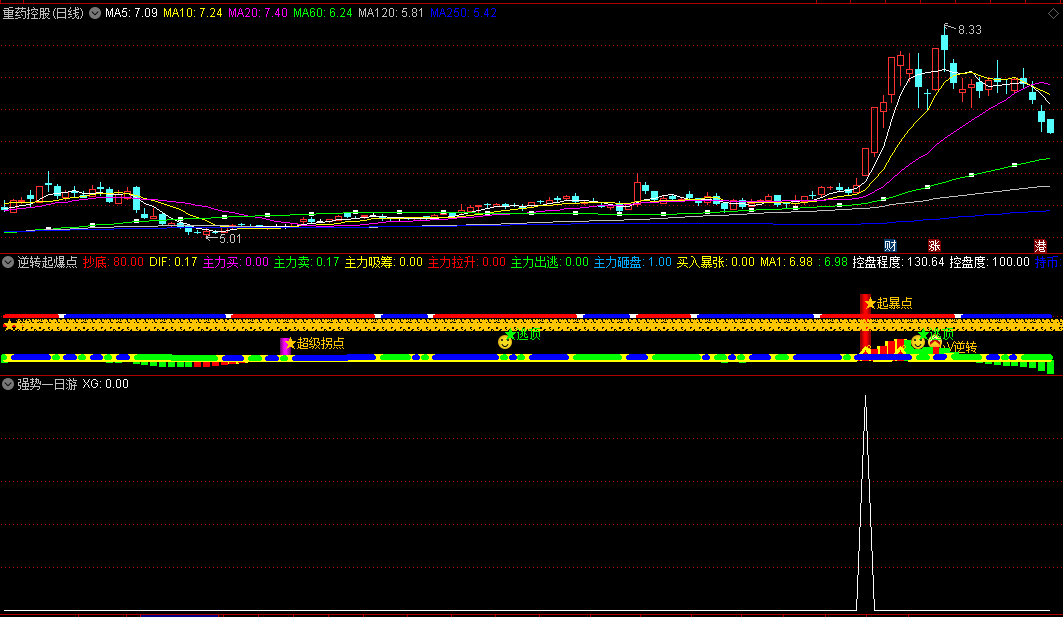Viewport: 1063px width, 617px height.
Task: Select the 控盘度: 100.00 value
Action: click(990, 262)
